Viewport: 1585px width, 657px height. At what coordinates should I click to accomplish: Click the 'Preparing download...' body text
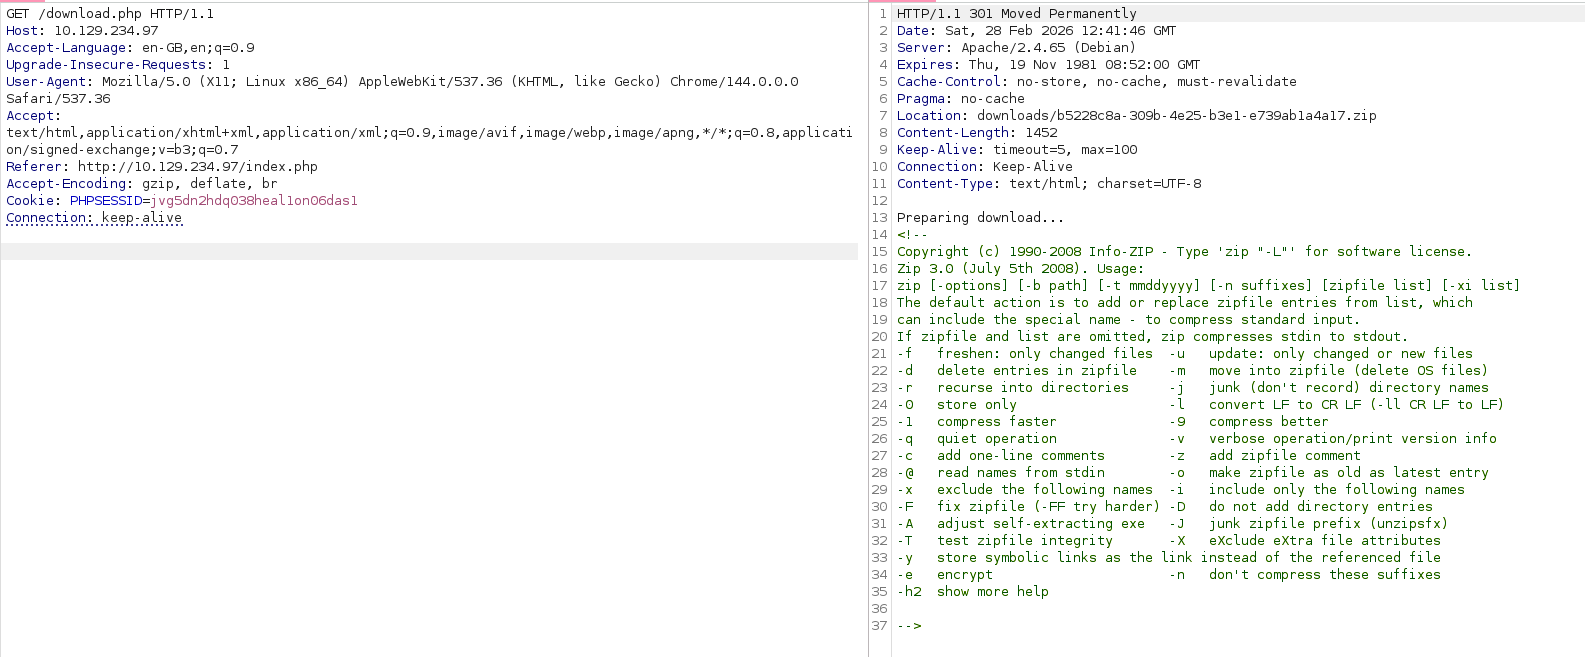point(980,218)
